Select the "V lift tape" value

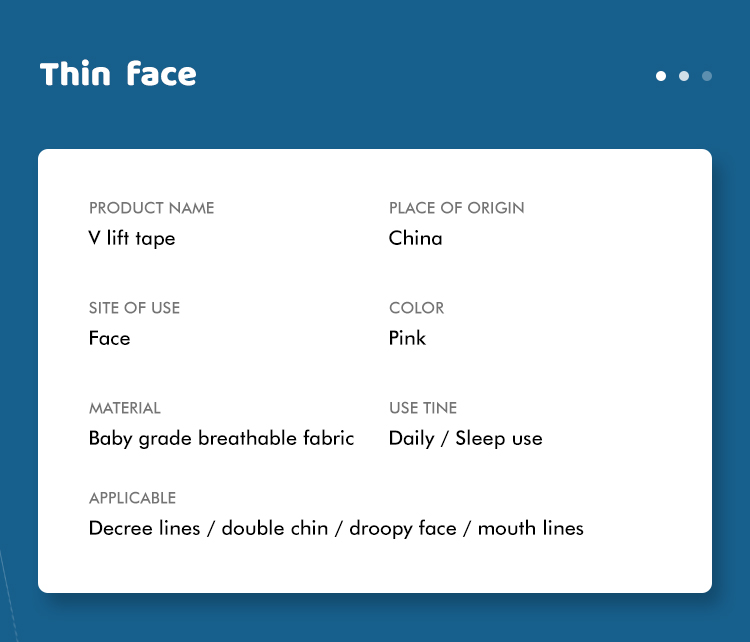coord(132,238)
